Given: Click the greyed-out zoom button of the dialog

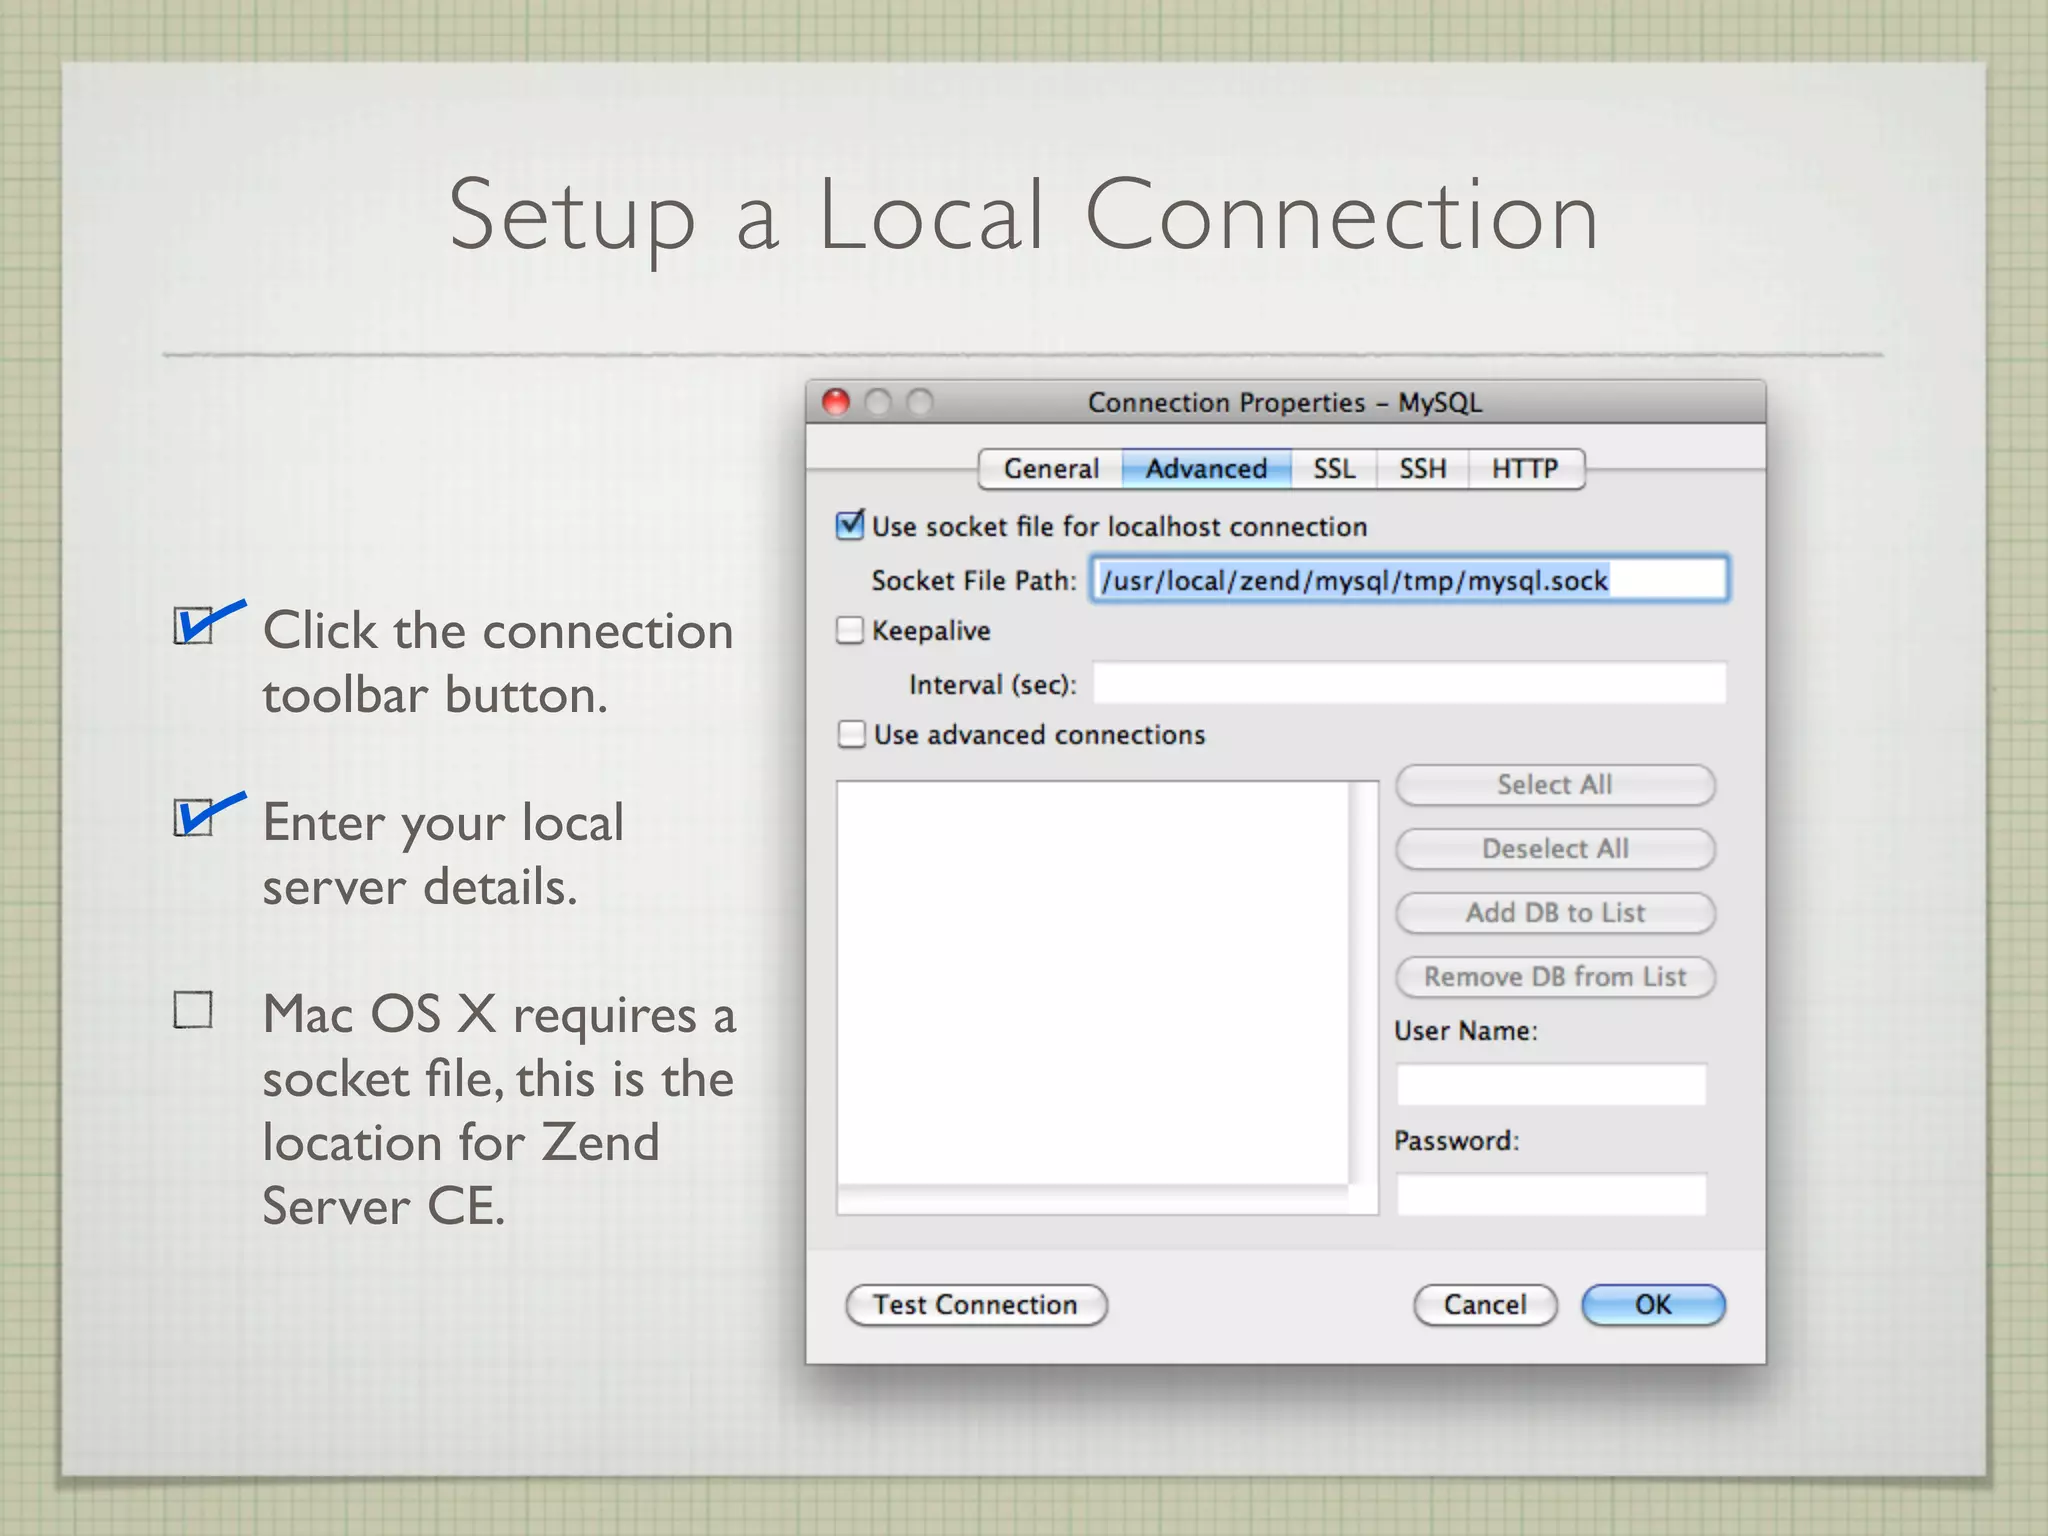Looking at the screenshot, I should 920,402.
